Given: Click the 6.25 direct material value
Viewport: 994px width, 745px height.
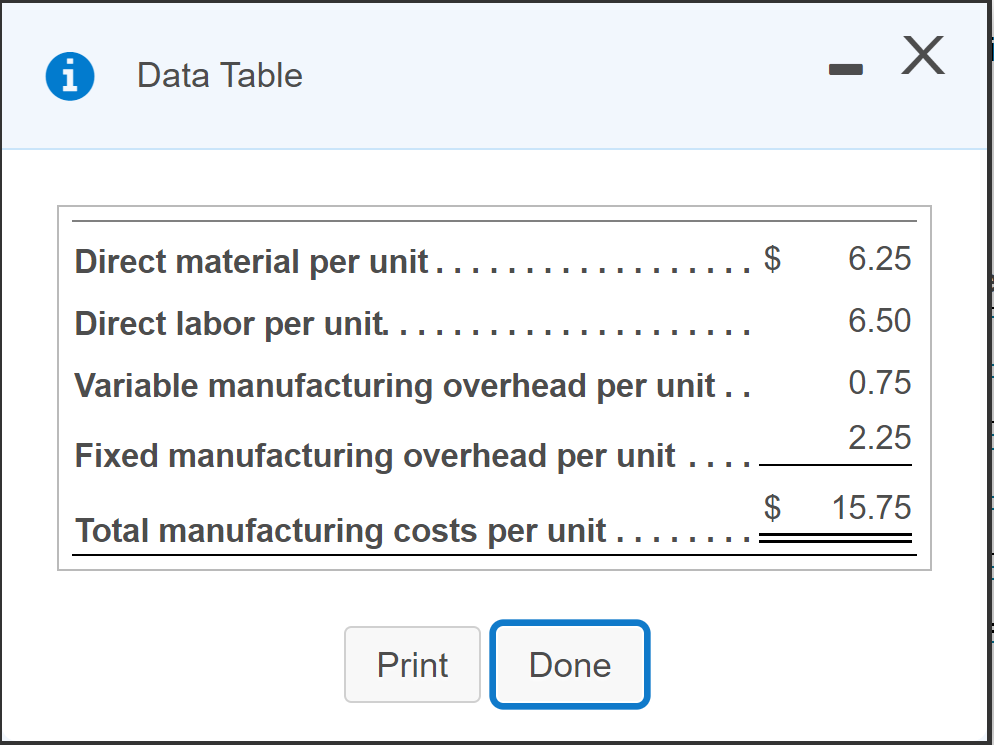Looking at the screenshot, I should pyautogui.click(x=880, y=259).
